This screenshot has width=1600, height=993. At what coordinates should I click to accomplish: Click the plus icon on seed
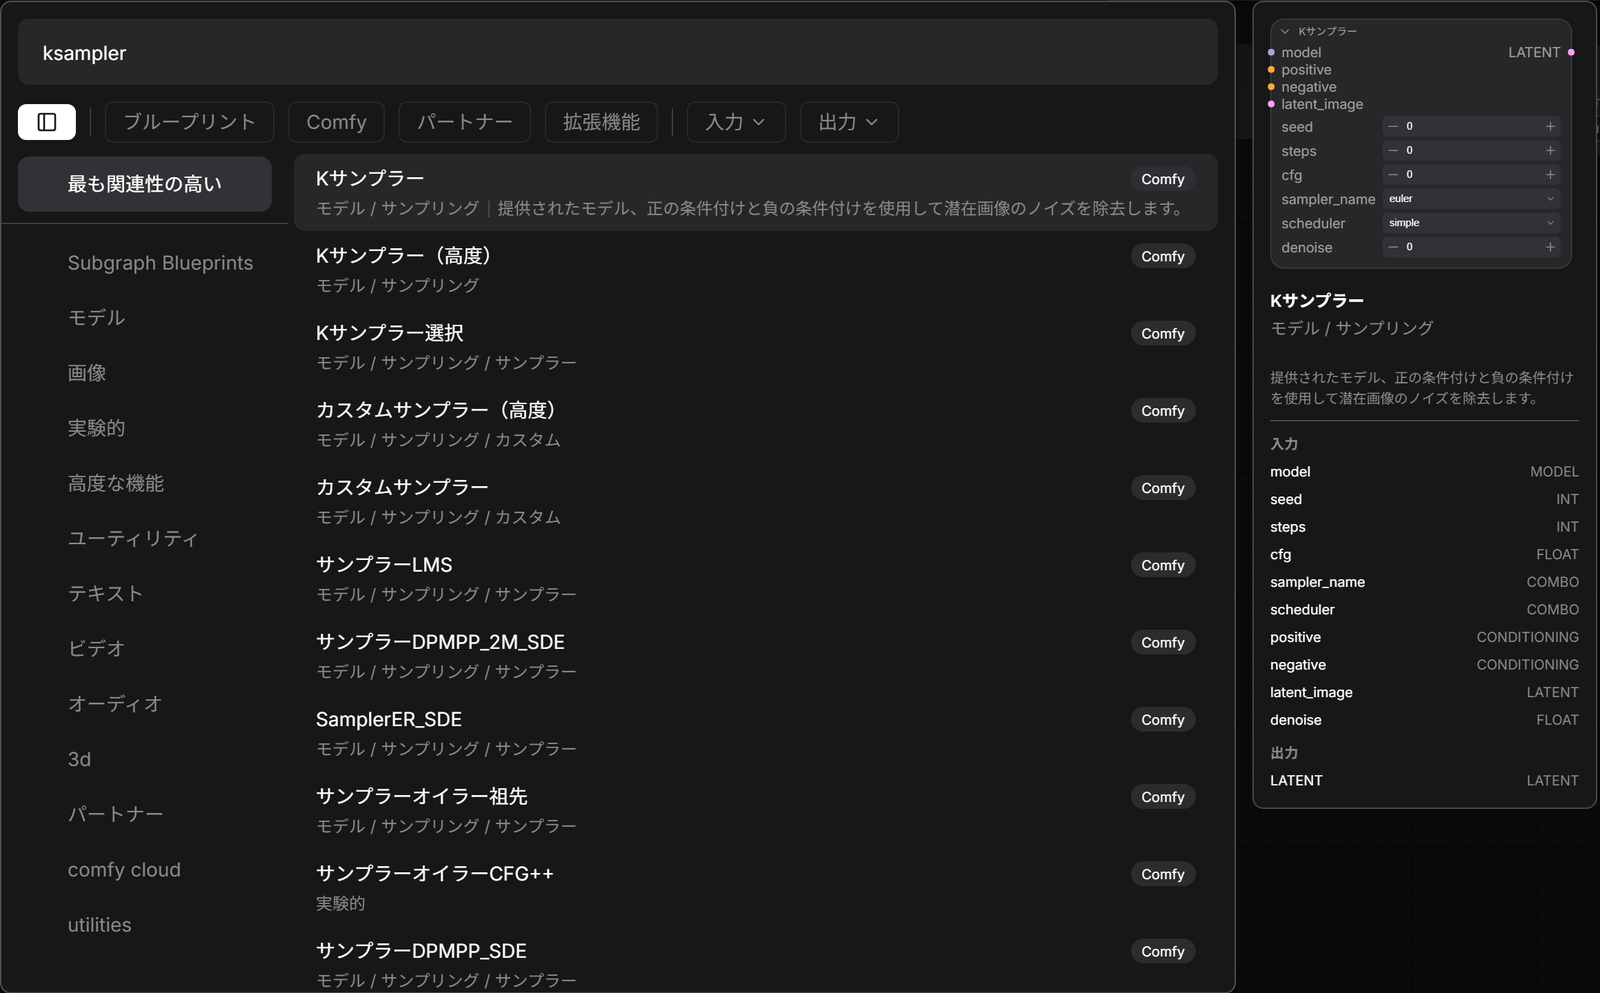point(1550,126)
